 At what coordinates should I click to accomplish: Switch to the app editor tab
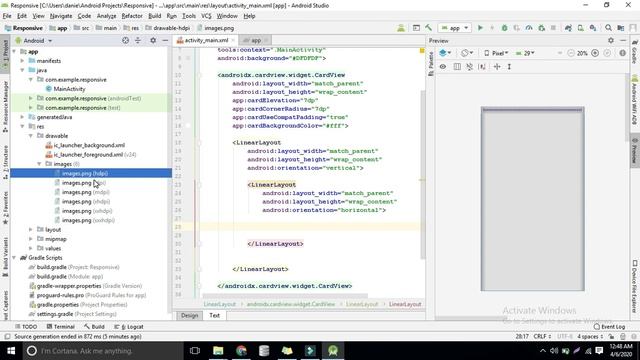[256, 40]
